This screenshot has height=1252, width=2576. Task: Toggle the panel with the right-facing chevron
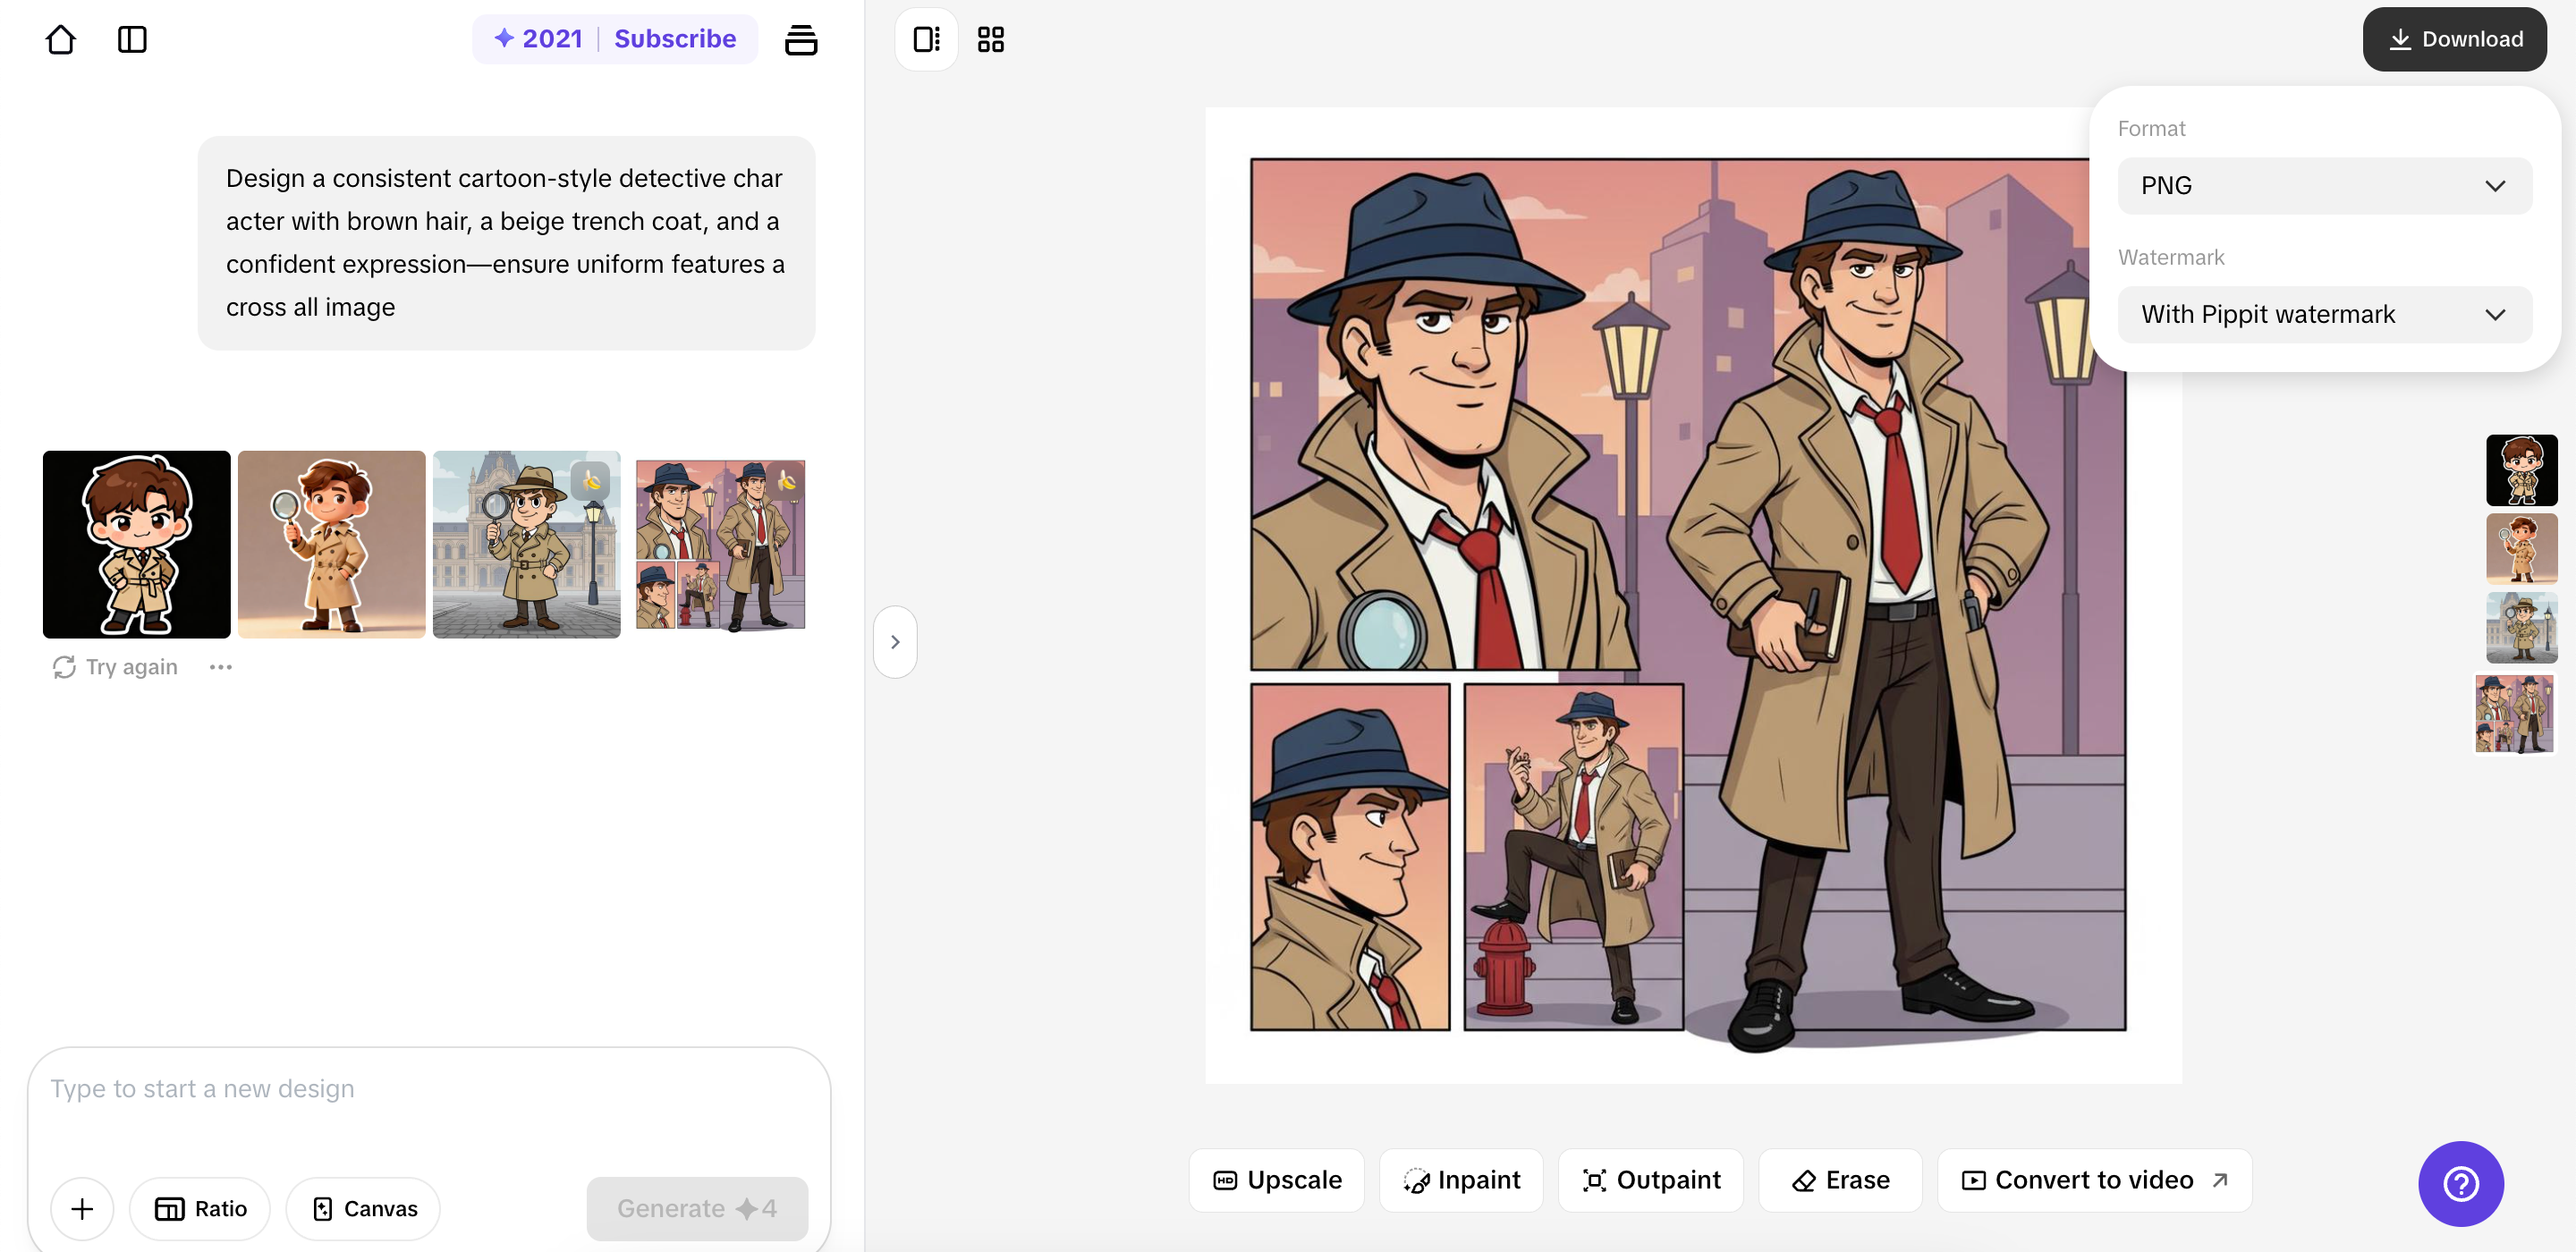point(894,641)
